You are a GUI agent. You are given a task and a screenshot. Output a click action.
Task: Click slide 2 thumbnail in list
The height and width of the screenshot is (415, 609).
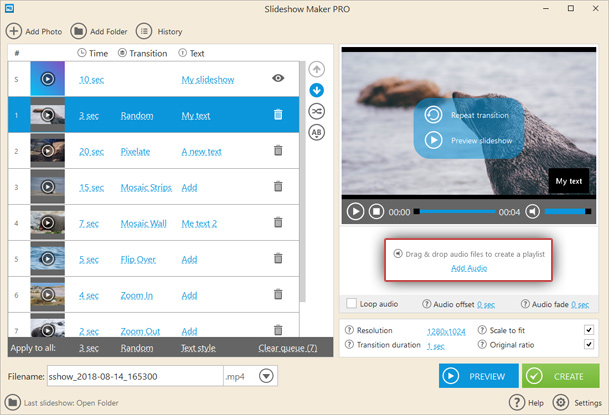pos(48,150)
